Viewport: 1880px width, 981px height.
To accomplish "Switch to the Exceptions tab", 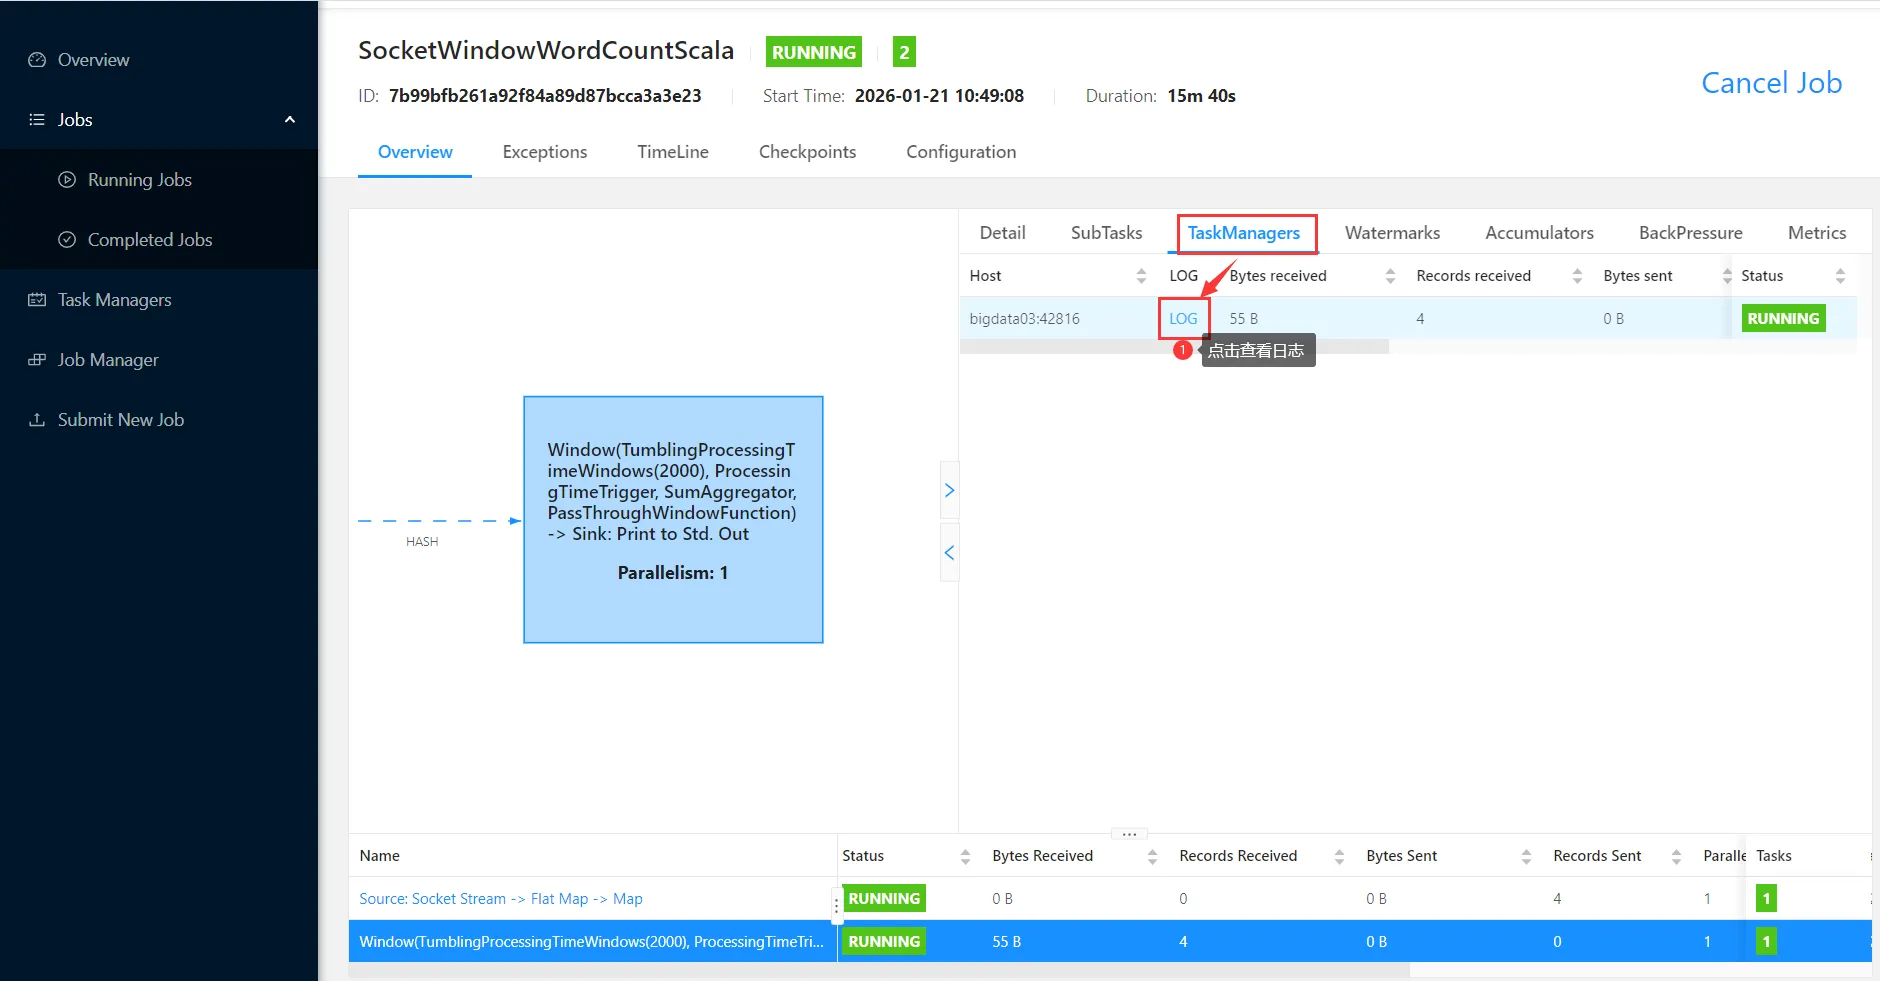I will pyautogui.click(x=545, y=152).
